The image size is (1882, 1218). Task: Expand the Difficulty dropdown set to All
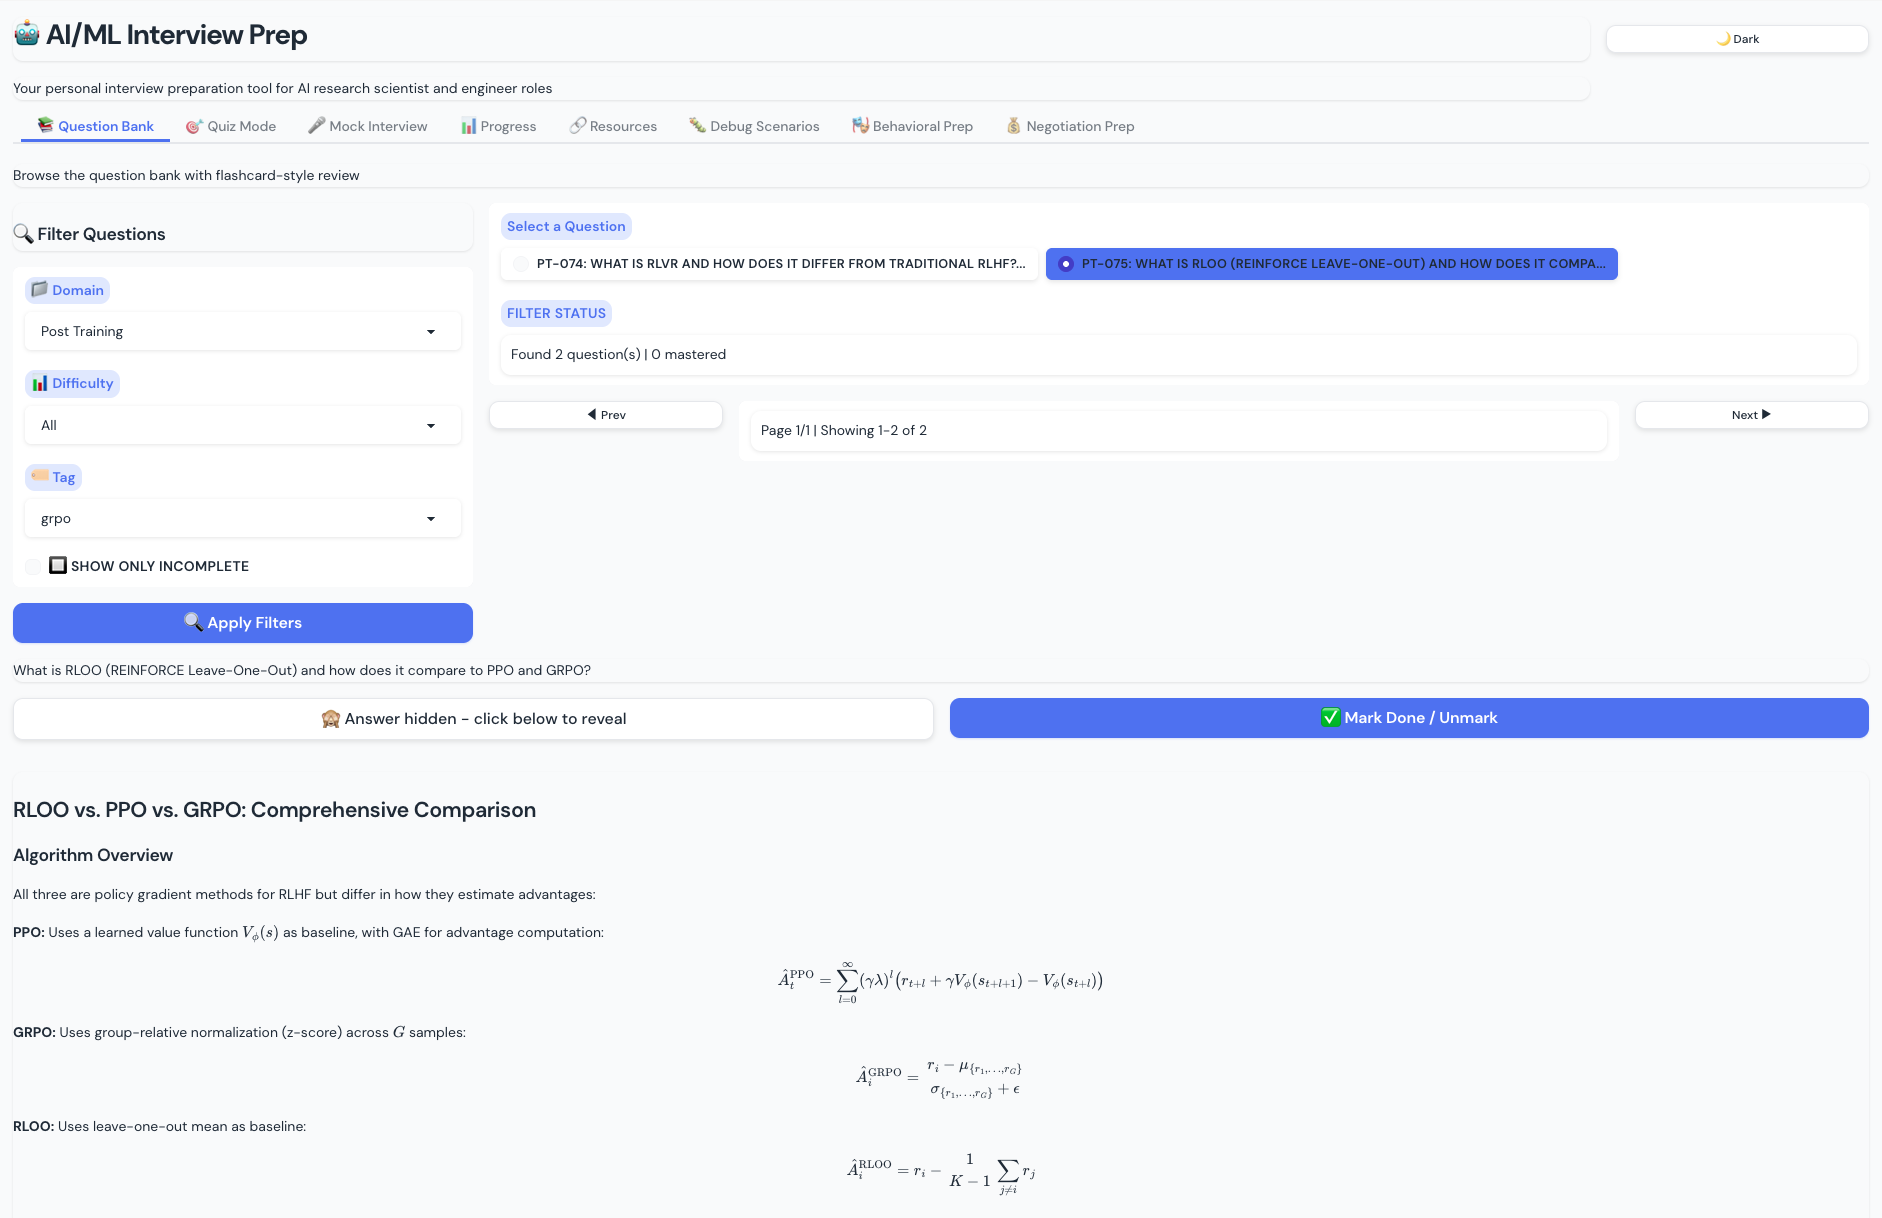tap(242, 425)
